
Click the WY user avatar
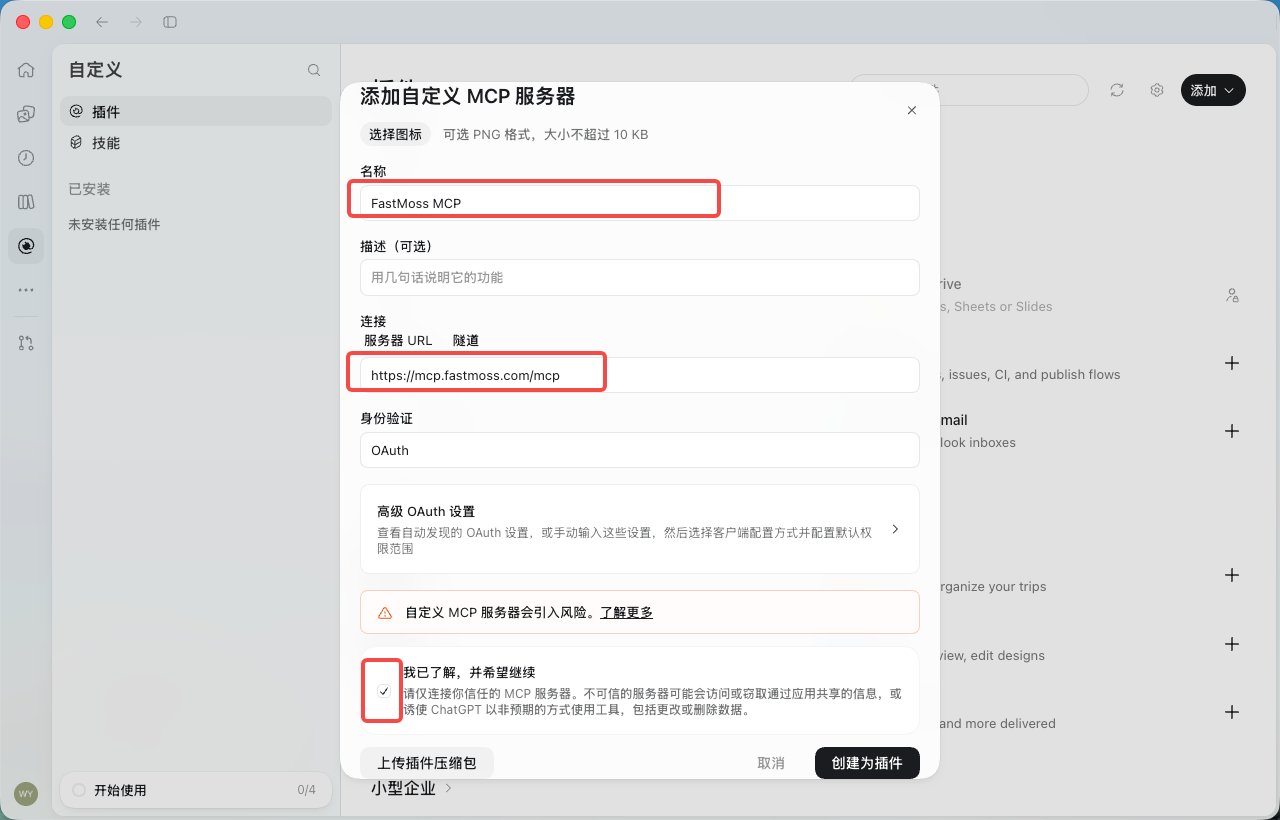click(x=26, y=793)
